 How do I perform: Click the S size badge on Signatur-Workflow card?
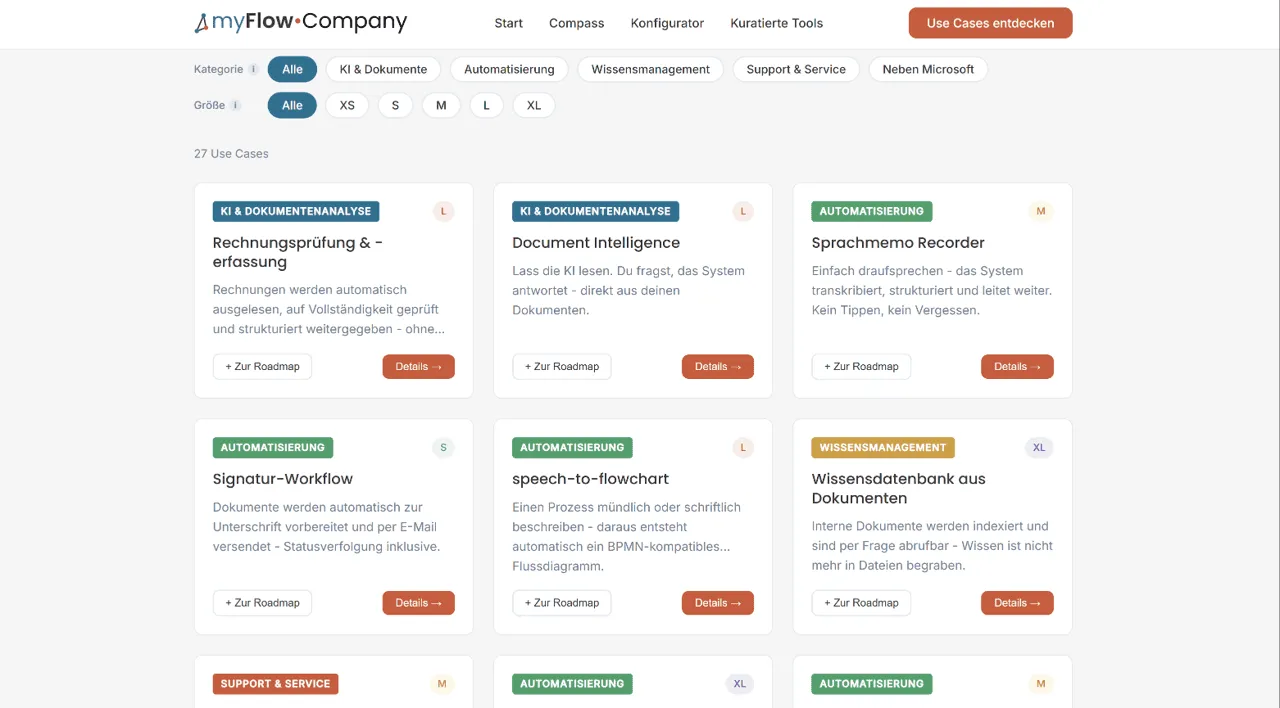pyautogui.click(x=444, y=448)
